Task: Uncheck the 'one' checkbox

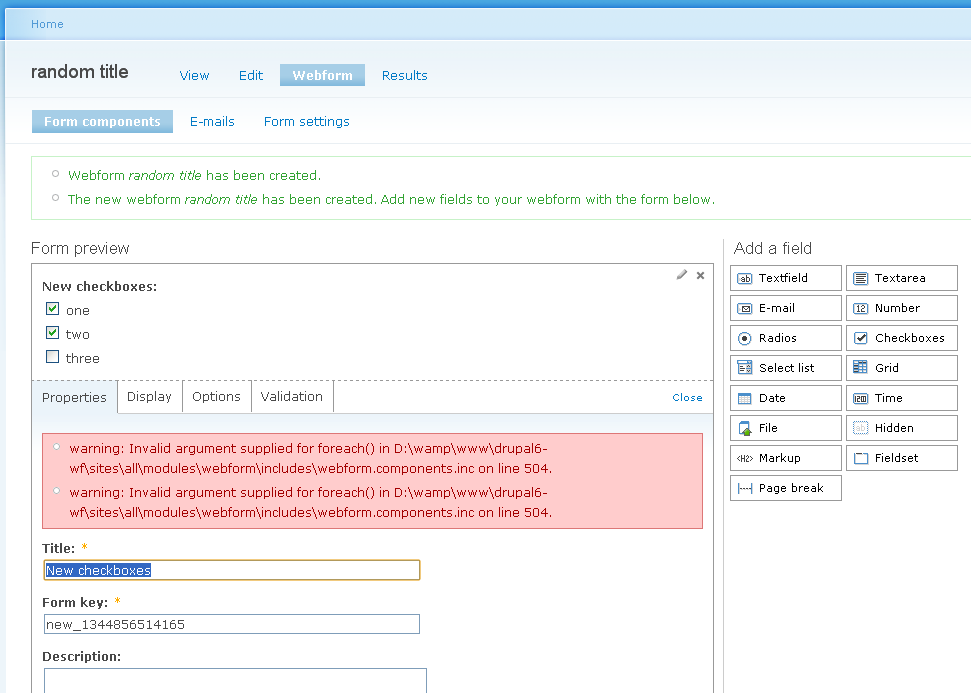Action: [53, 309]
